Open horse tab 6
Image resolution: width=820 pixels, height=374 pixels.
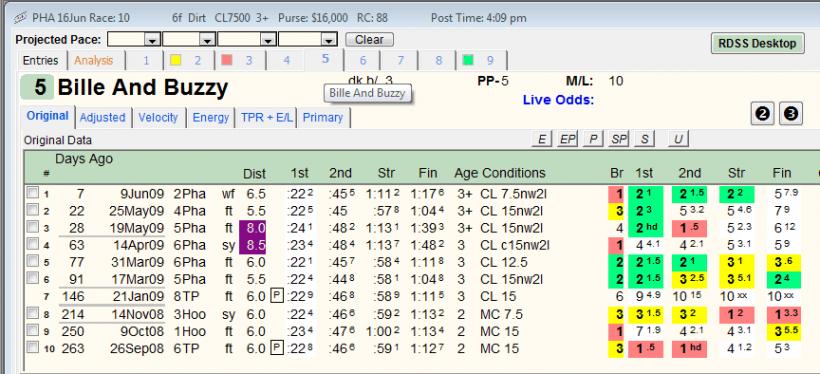(363, 60)
